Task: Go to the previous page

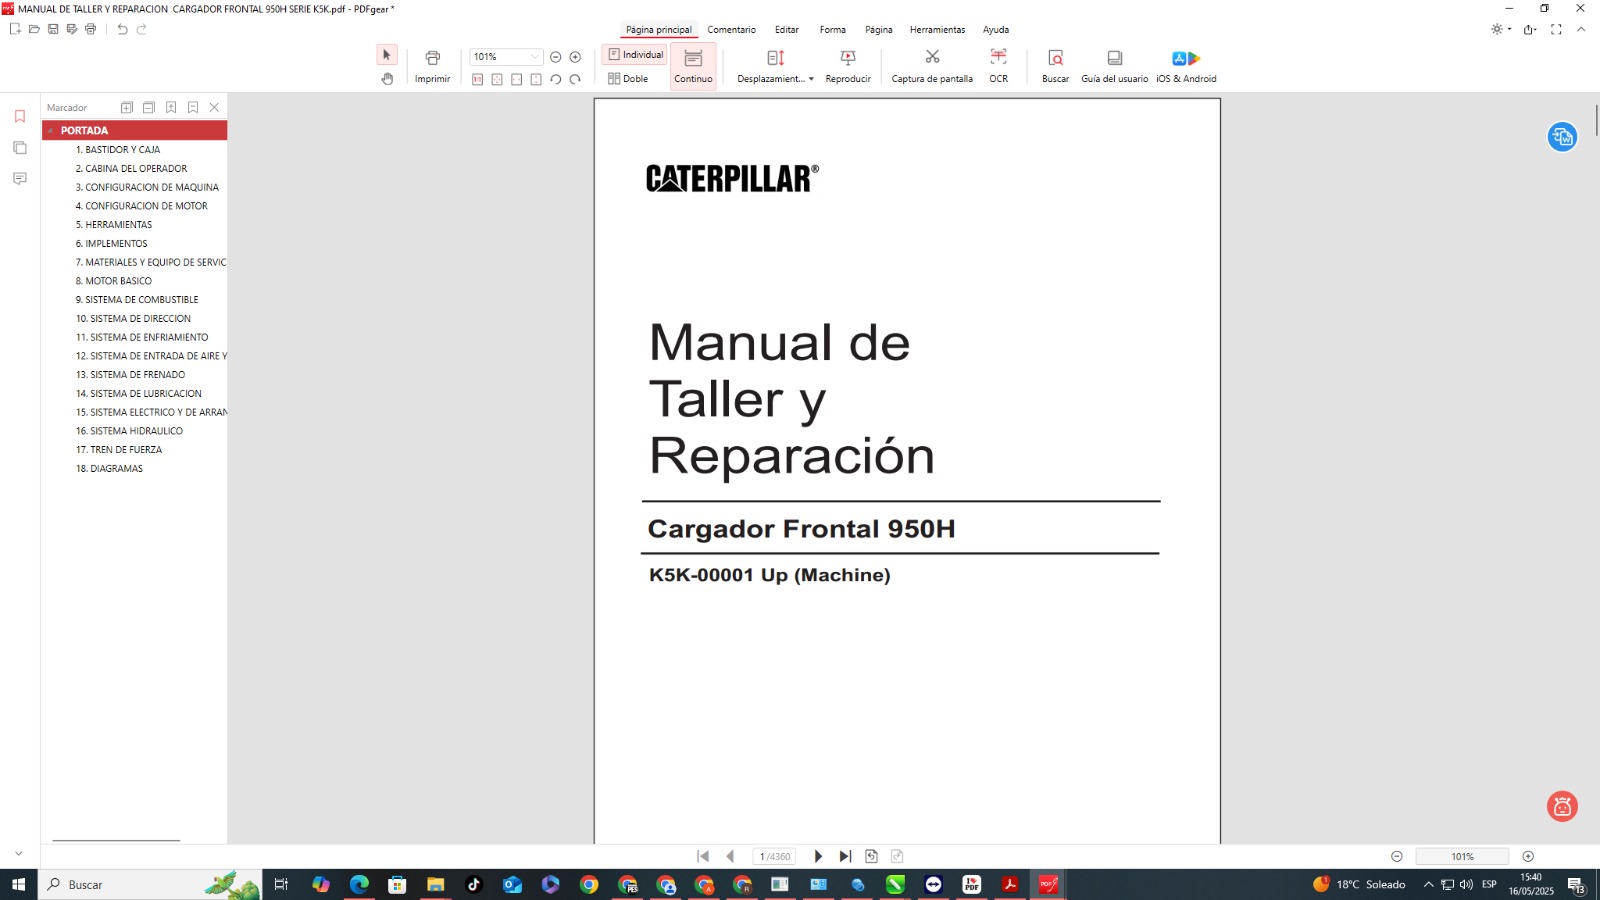Action: [x=730, y=856]
